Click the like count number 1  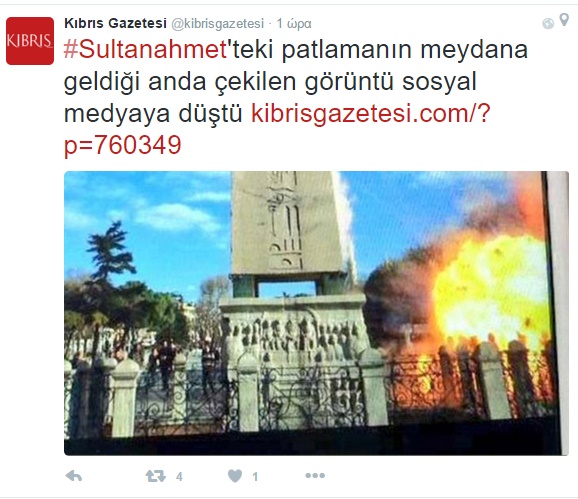(255, 477)
